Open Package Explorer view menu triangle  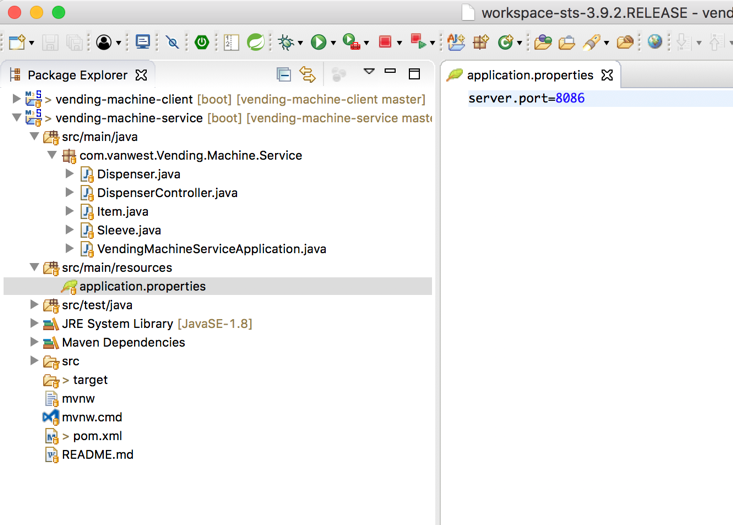(369, 73)
